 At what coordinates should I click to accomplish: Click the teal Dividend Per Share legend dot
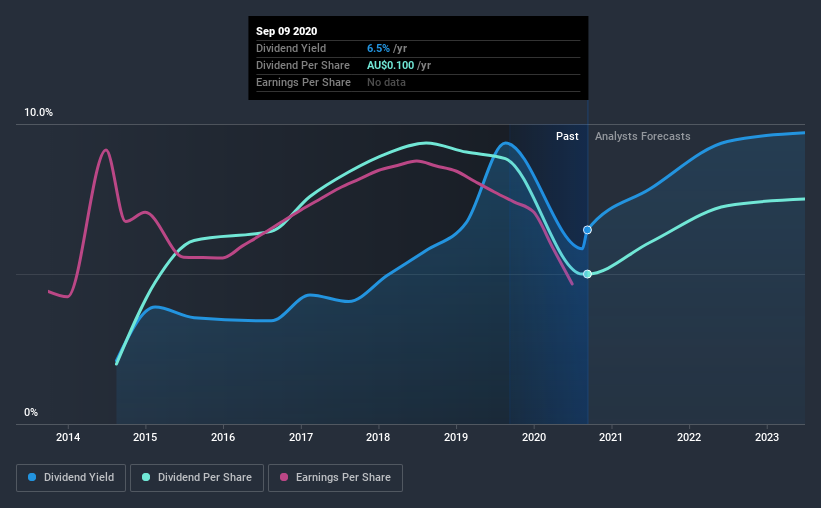tap(146, 477)
